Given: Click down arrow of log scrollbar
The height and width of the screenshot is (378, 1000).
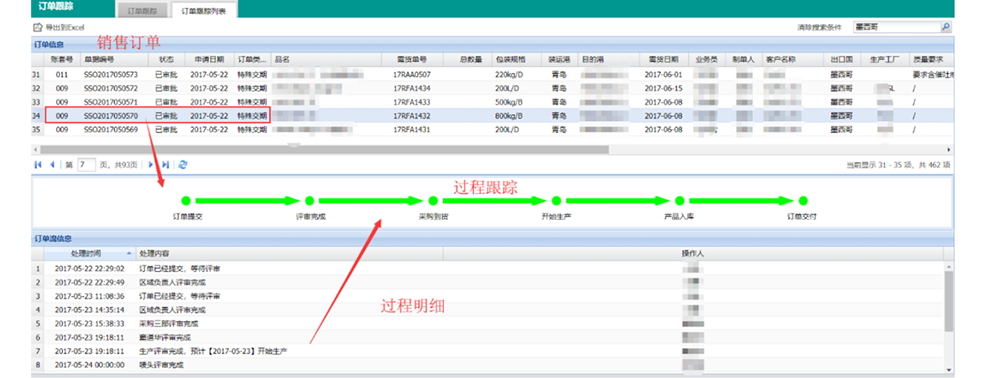Looking at the screenshot, I should pos(949,369).
